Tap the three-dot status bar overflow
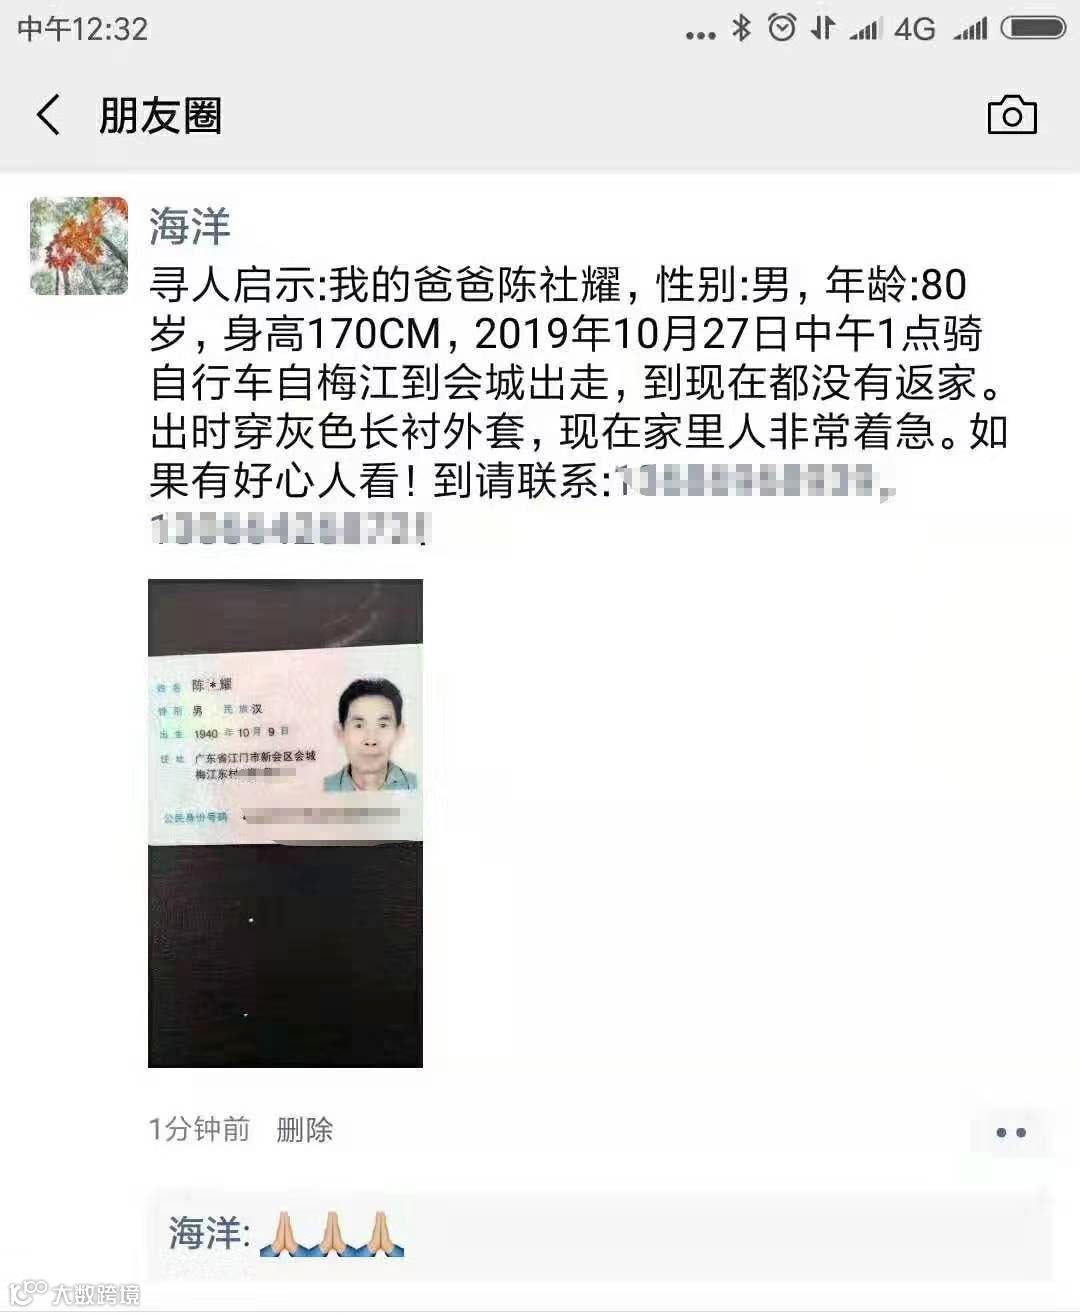 (700, 35)
